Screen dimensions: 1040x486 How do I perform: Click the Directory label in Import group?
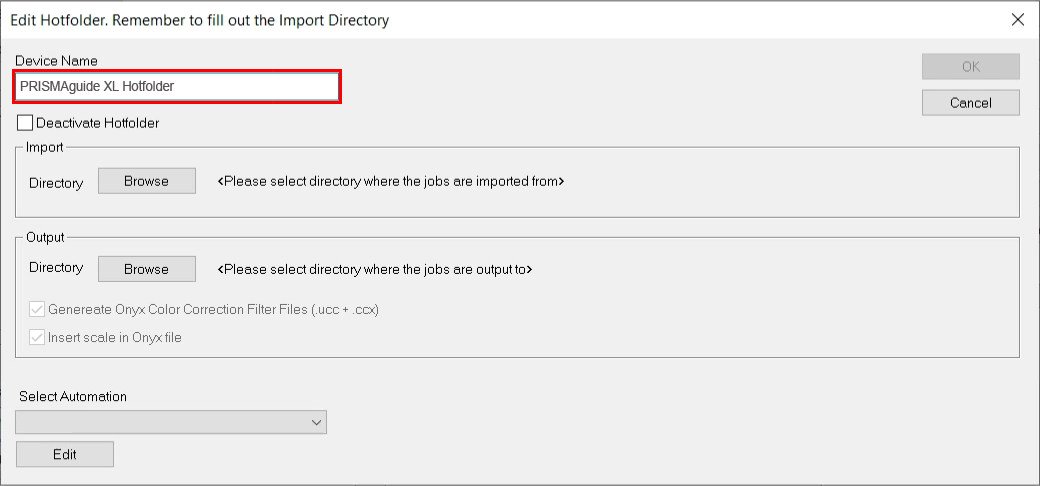(x=56, y=184)
